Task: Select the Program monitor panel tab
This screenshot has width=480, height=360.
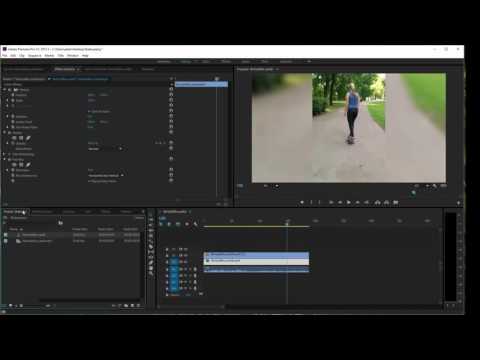Action: 255,69
